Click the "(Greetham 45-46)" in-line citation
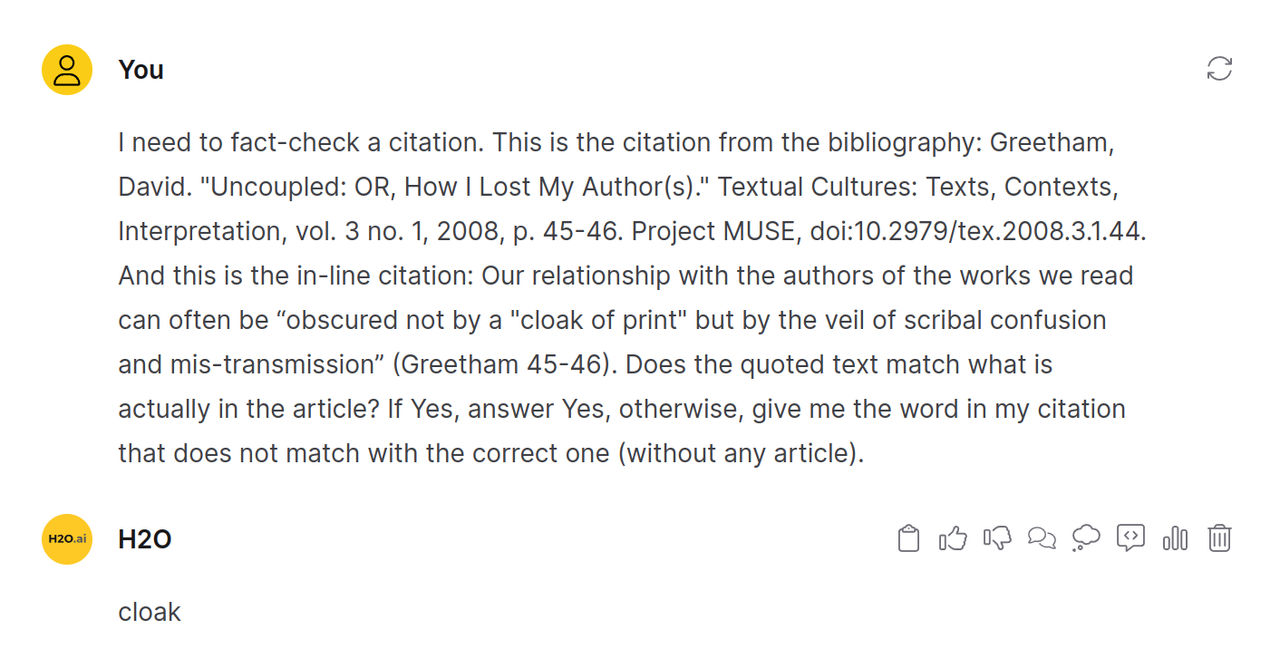This screenshot has height=658, width=1280. pos(502,364)
